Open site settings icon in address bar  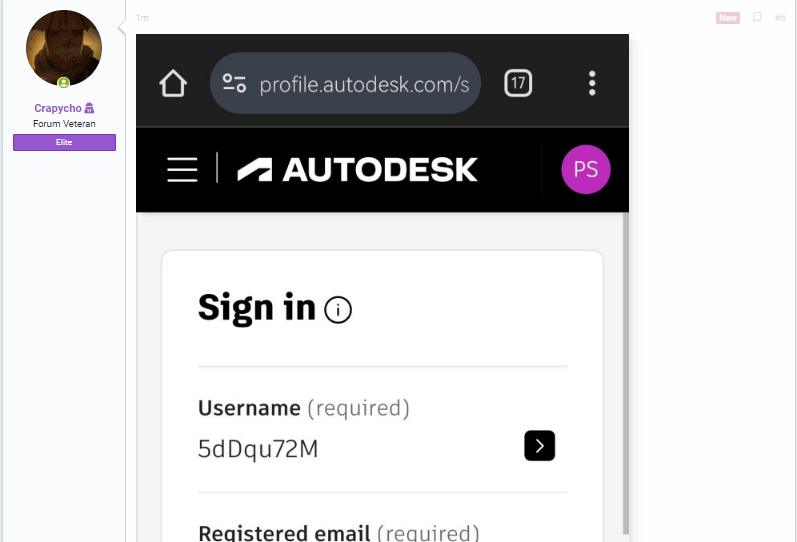coord(234,83)
